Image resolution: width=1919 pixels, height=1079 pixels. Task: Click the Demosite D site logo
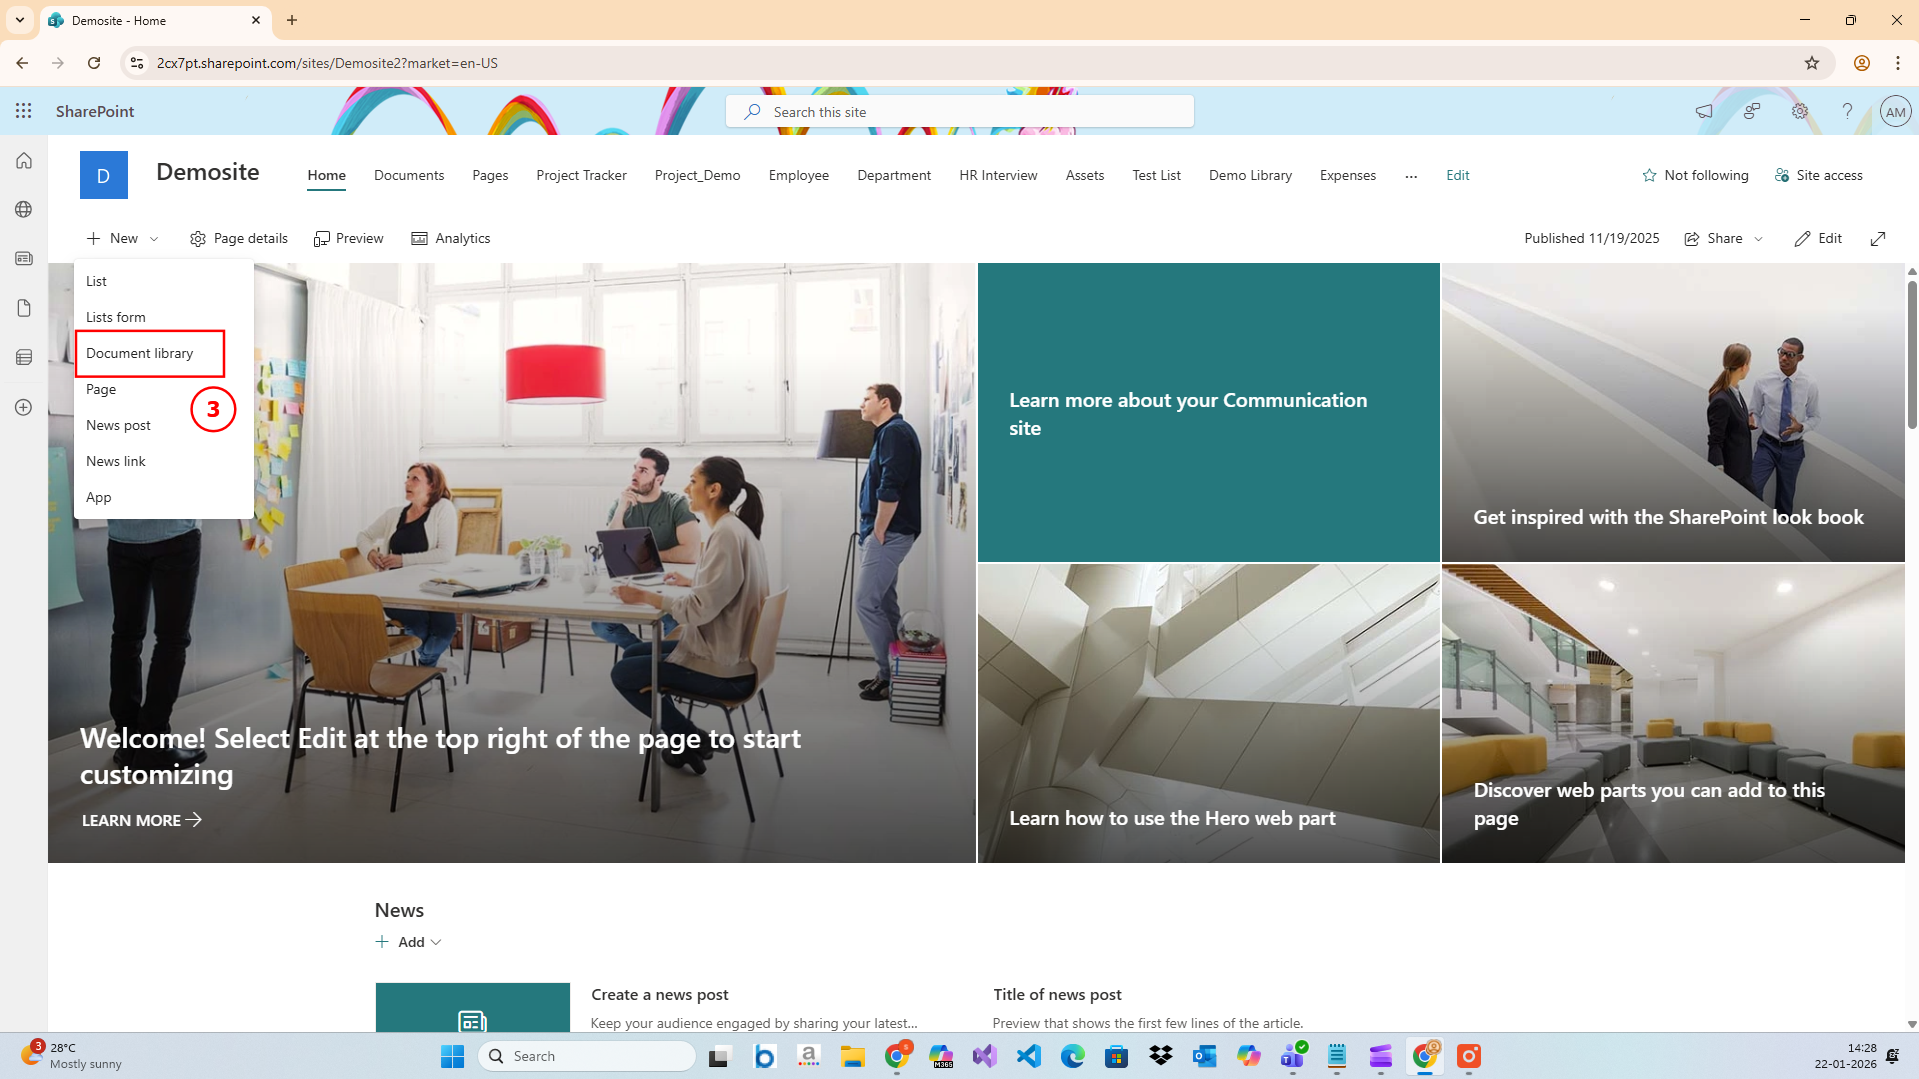pyautogui.click(x=104, y=176)
